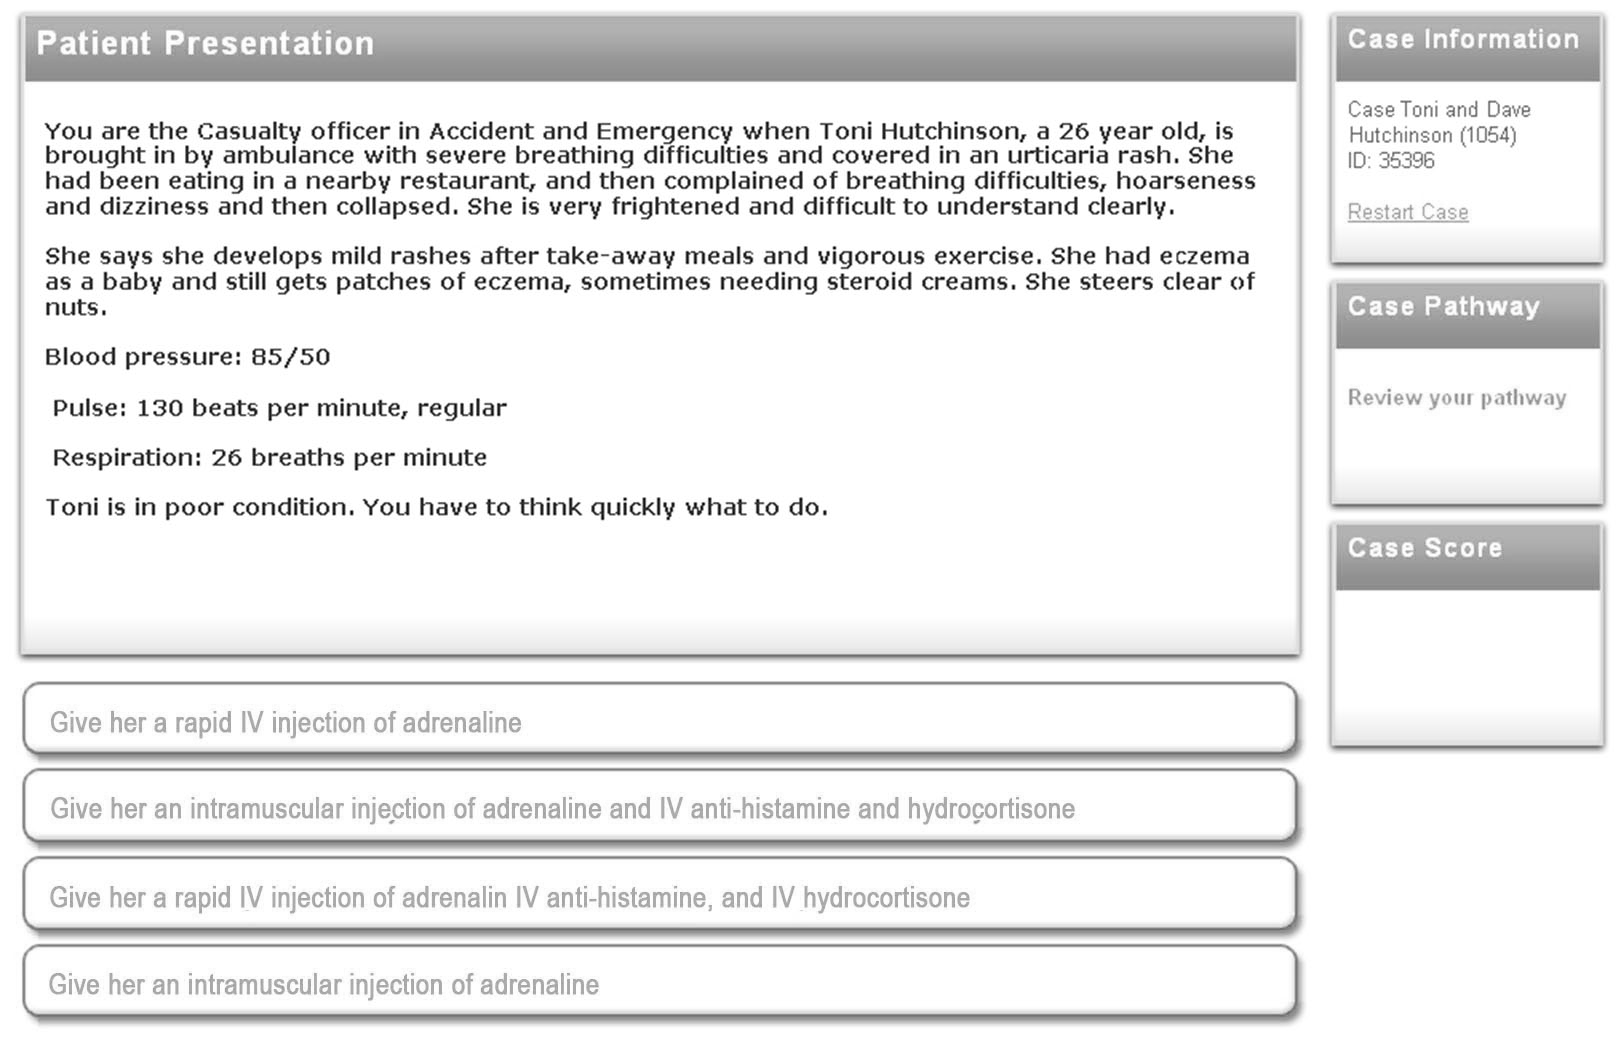The width and height of the screenshot is (1621, 1040).
Task: Click the empty Case Score panel body
Action: point(1467,665)
